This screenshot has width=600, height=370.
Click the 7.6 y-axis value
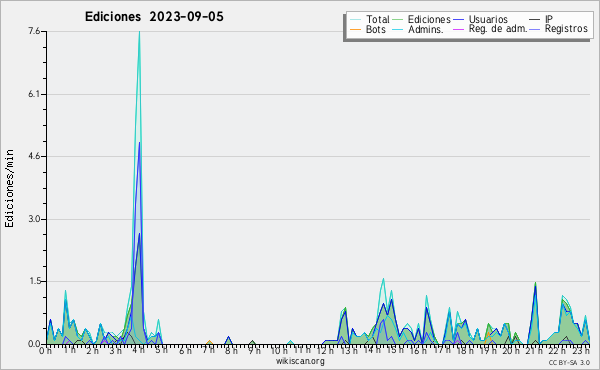pyautogui.click(x=34, y=31)
